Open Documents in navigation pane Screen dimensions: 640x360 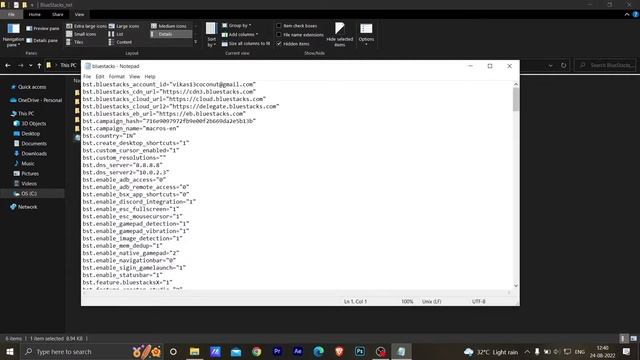[30, 144]
